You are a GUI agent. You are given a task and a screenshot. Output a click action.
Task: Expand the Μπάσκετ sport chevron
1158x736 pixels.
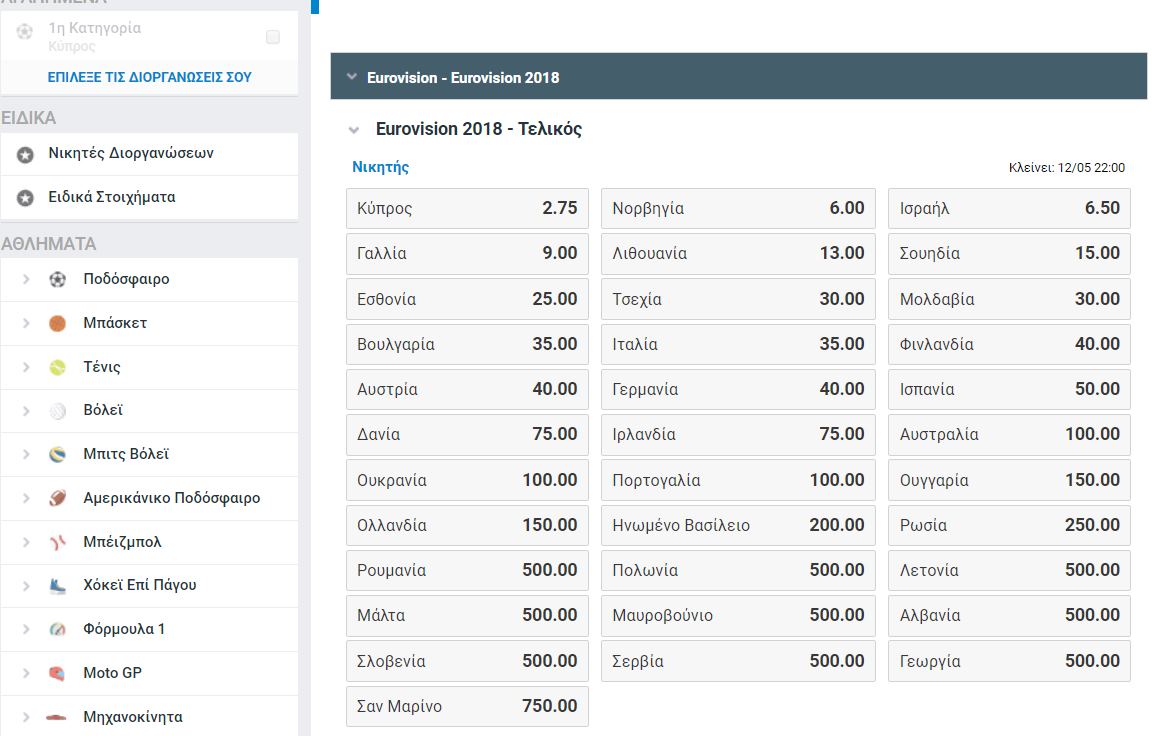(x=26, y=323)
